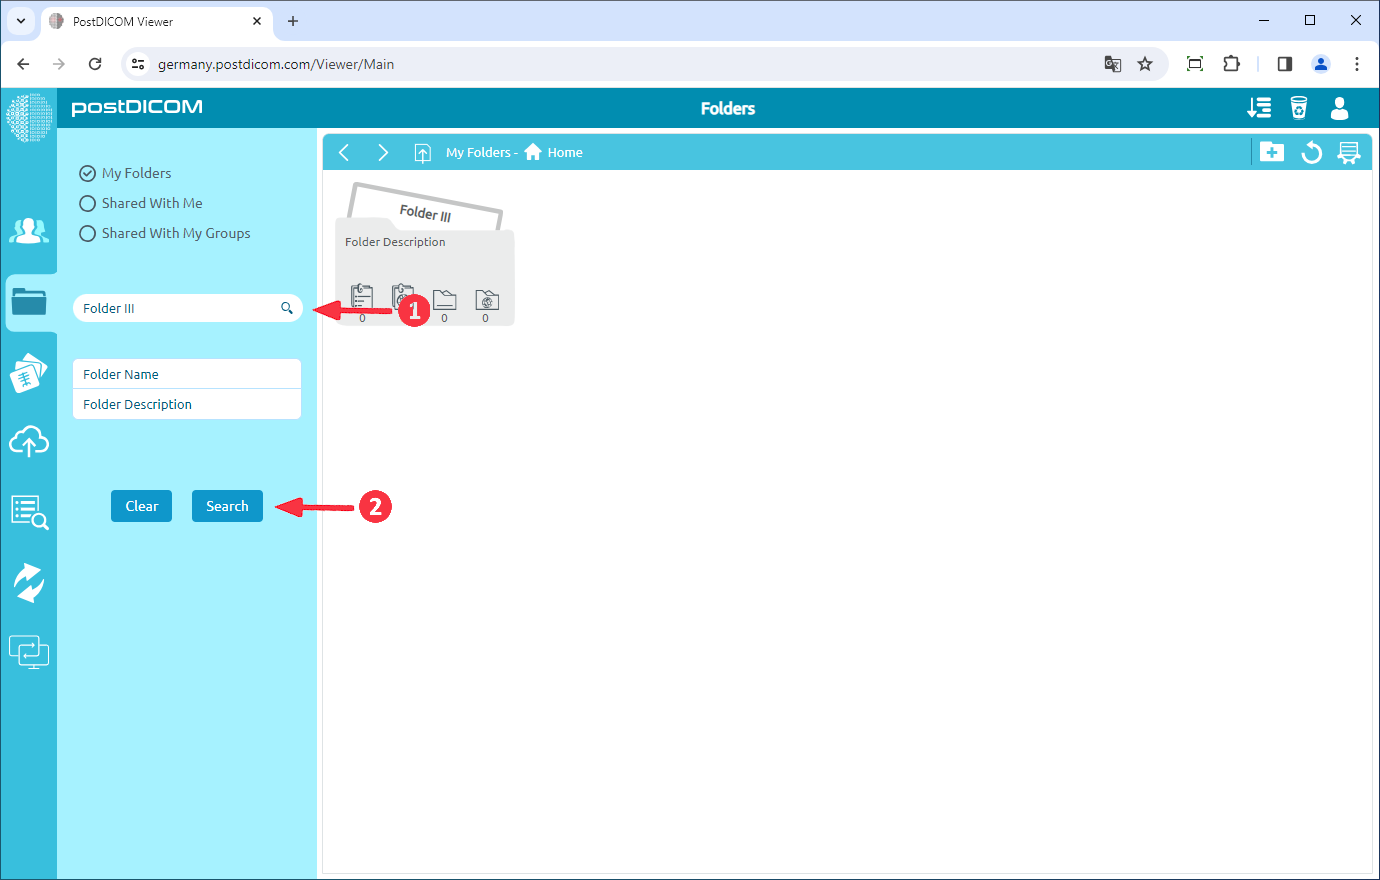1380x880 pixels.
Task: Open the cloud upload panel
Action: click(x=29, y=441)
